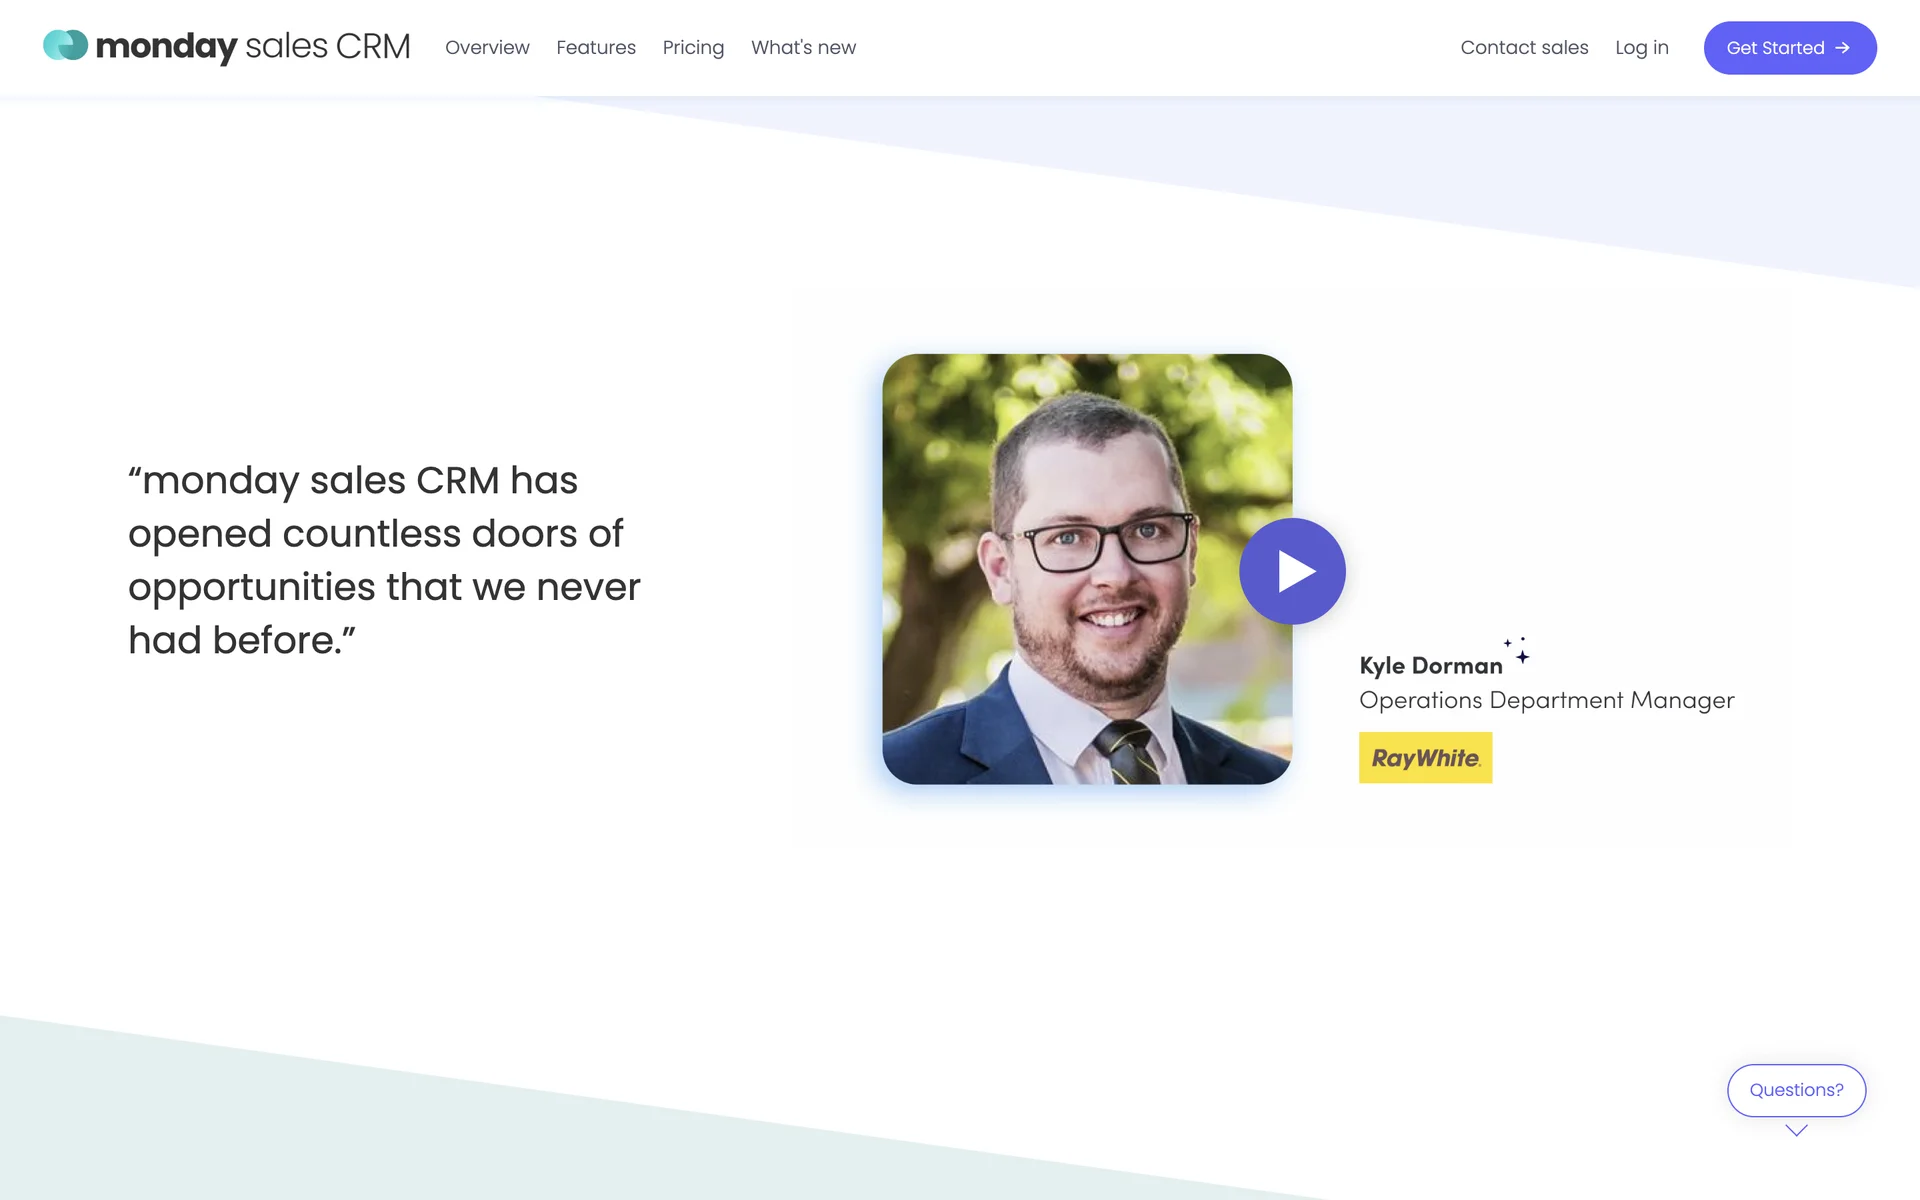Open the Pricing nav link
1920x1200 pixels.
(x=693, y=48)
